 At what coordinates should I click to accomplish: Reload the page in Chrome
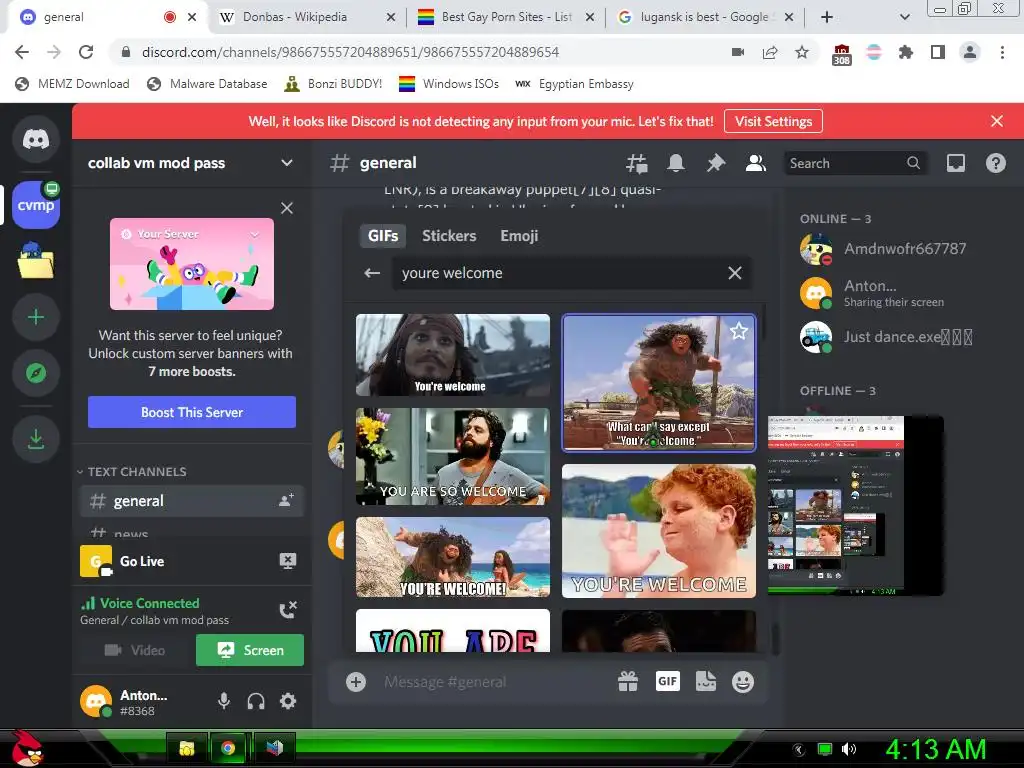pyautogui.click(x=86, y=52)
